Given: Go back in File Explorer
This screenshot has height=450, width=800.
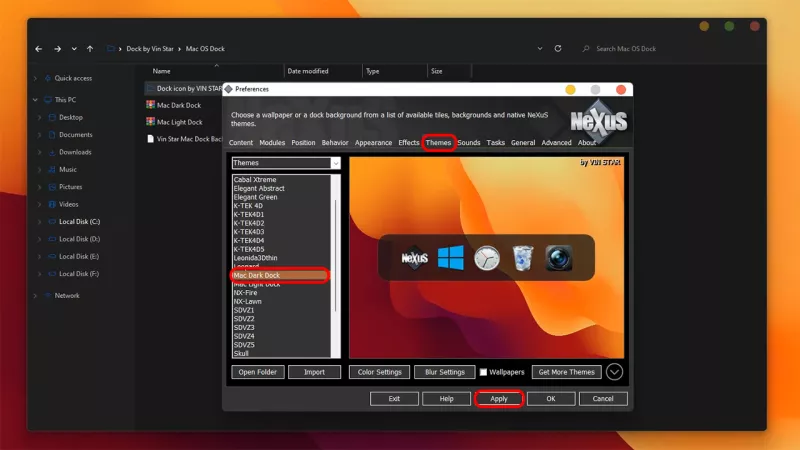Looking at the screenshot, I should (39, 49).
